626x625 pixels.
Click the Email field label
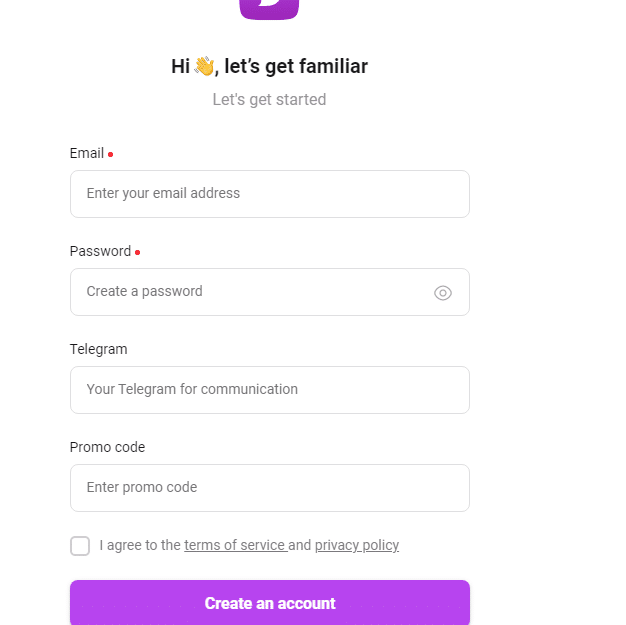tap(87, 153)
